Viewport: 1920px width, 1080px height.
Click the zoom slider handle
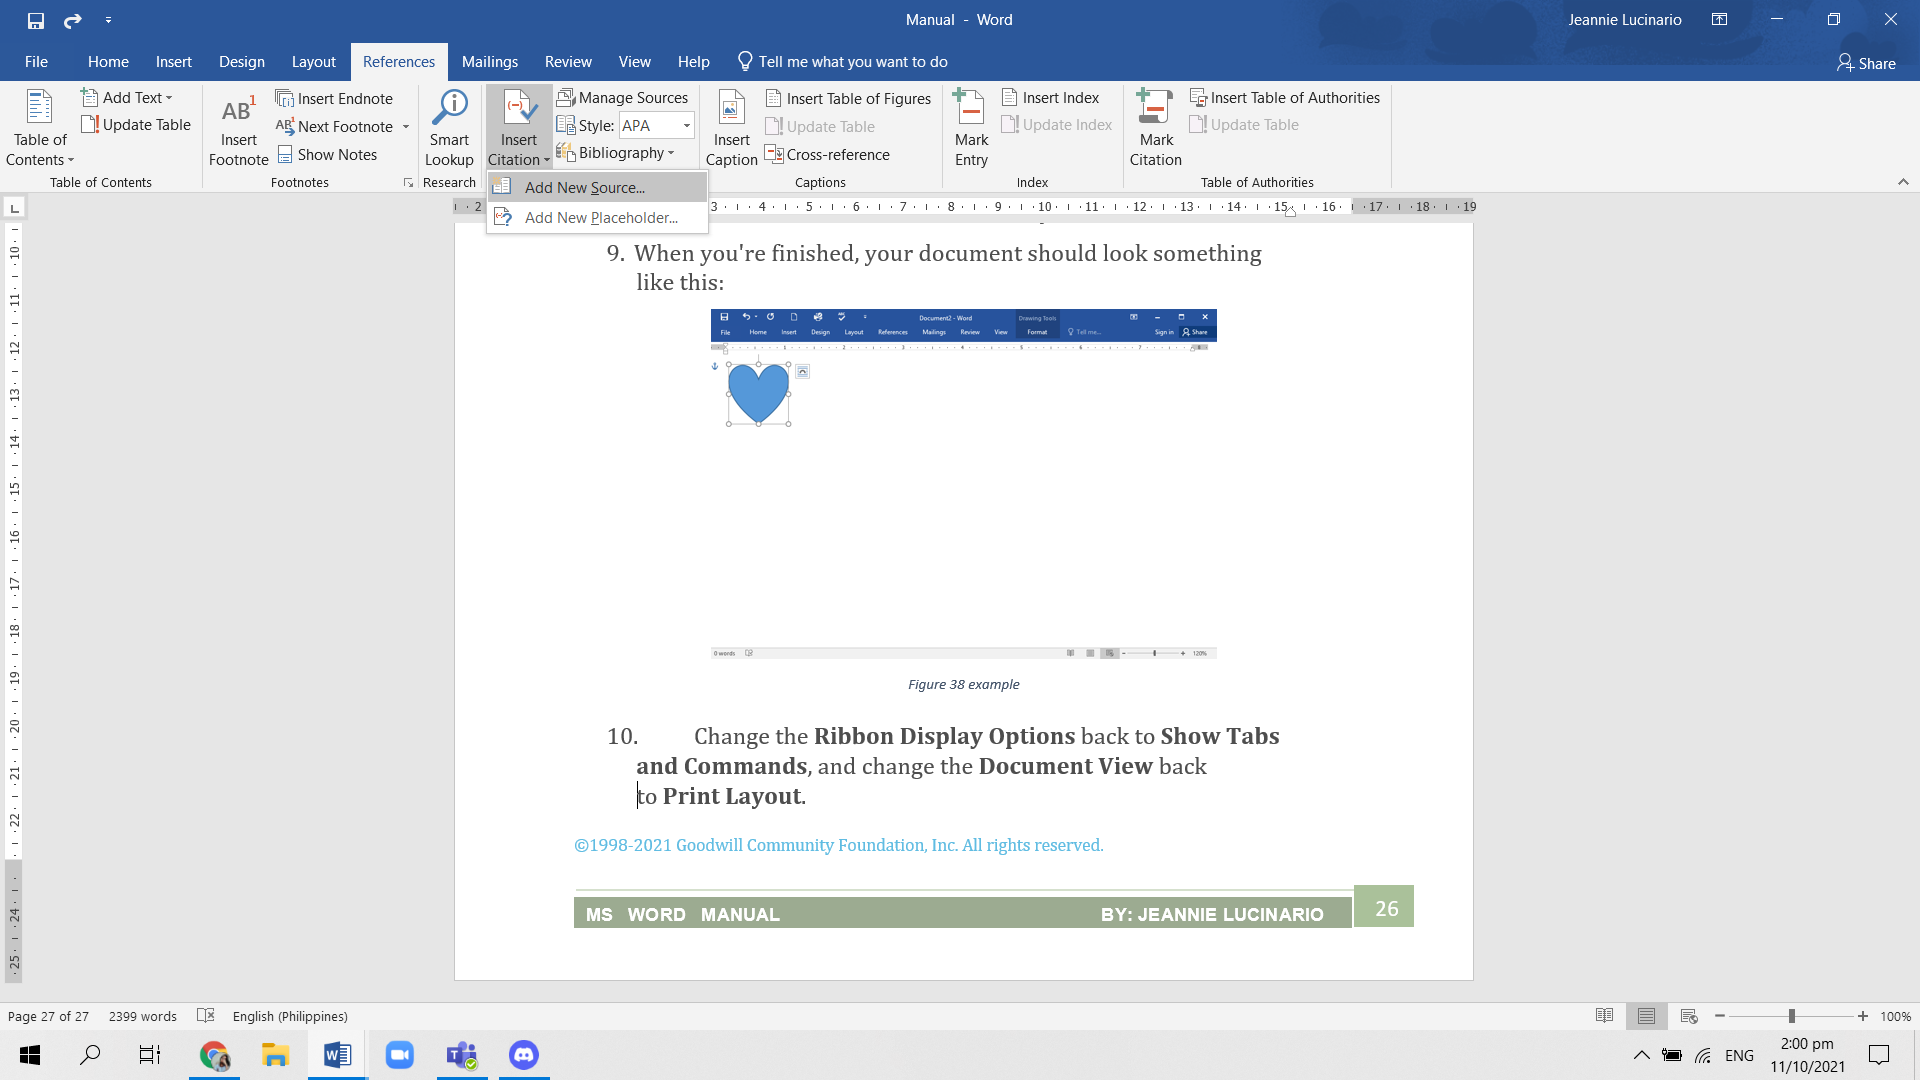(x=1792, y=1016)
